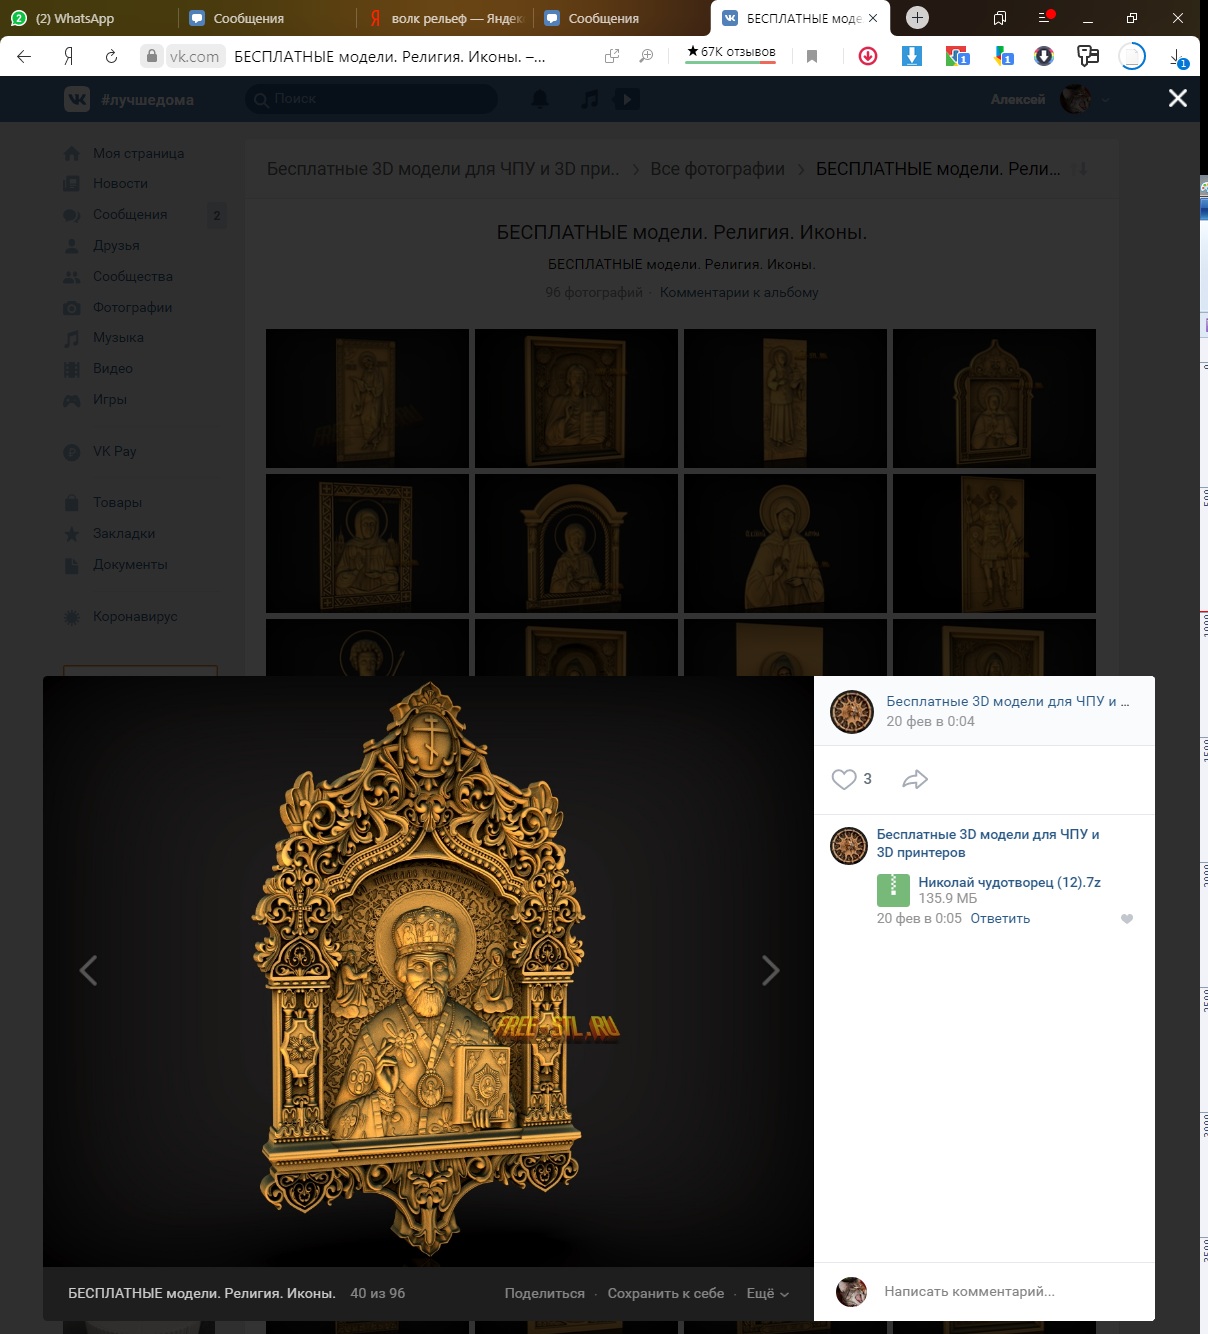Open Закладки in sidebar
Viewport: 1208px width, 1334px height.
(x=124, y=533)
